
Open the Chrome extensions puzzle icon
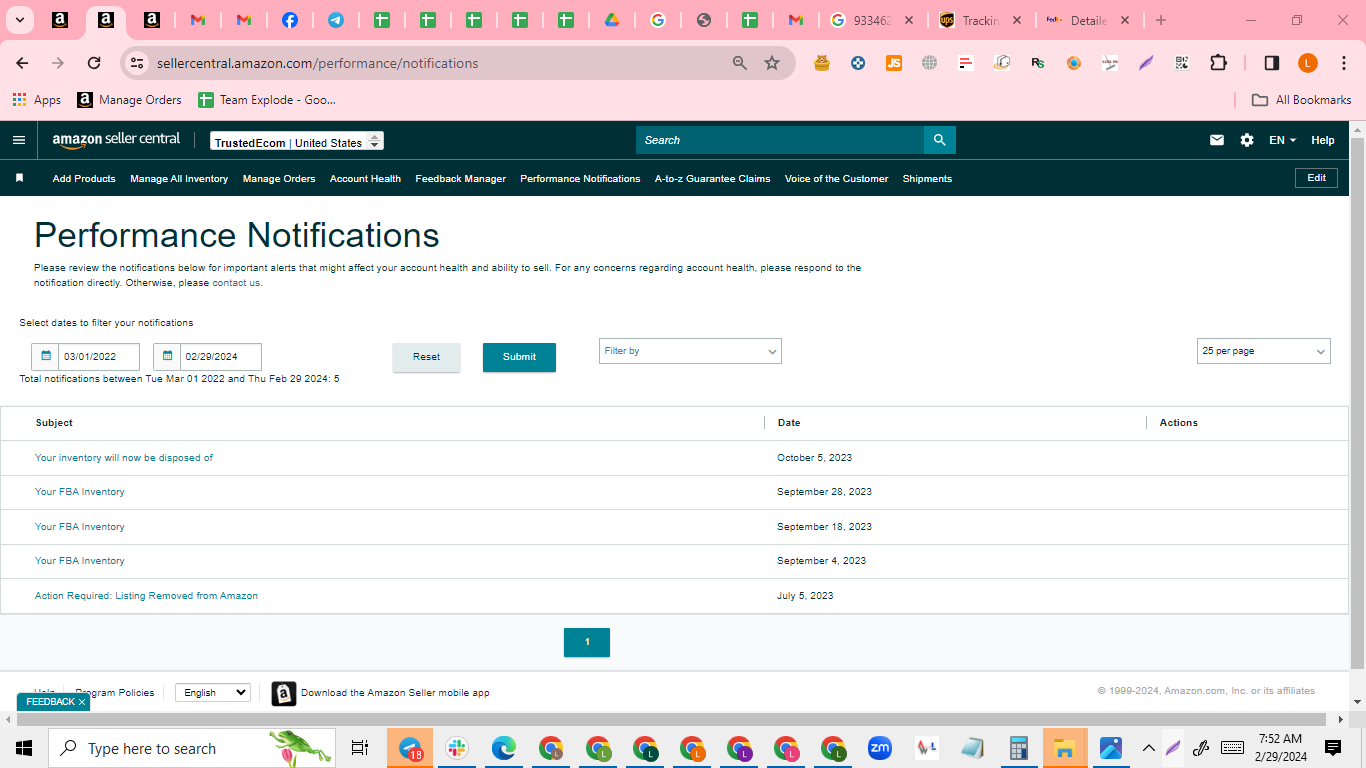(x=1218, y=63)
